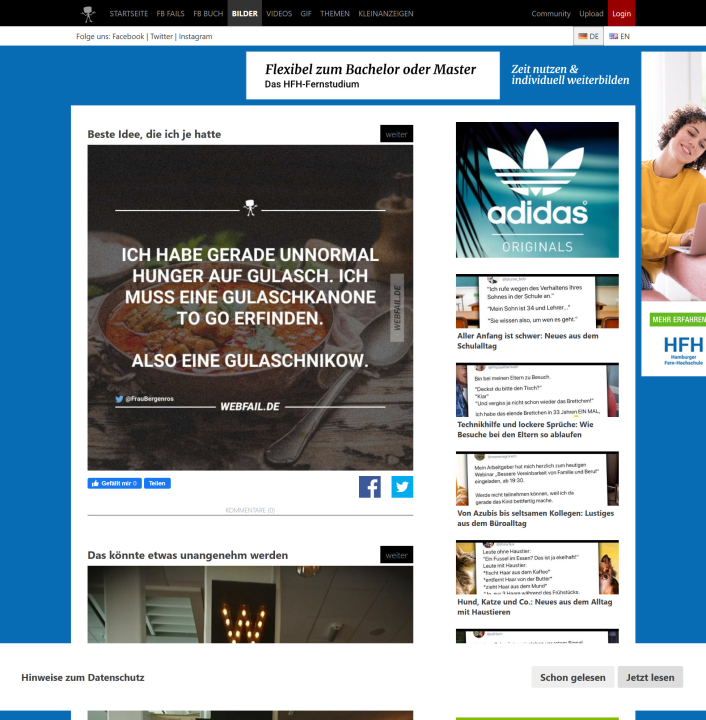The image size is (706, 720).
Task: Open the GIF section
Action: click(x=306, y=14)
